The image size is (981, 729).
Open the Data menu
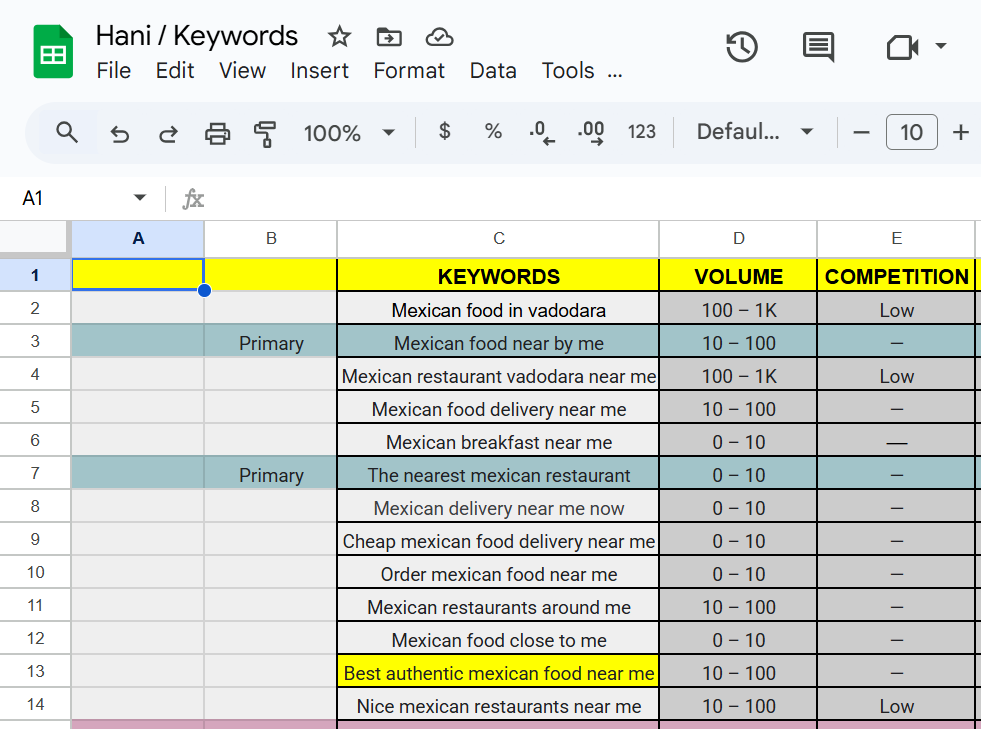pos(493,71)
